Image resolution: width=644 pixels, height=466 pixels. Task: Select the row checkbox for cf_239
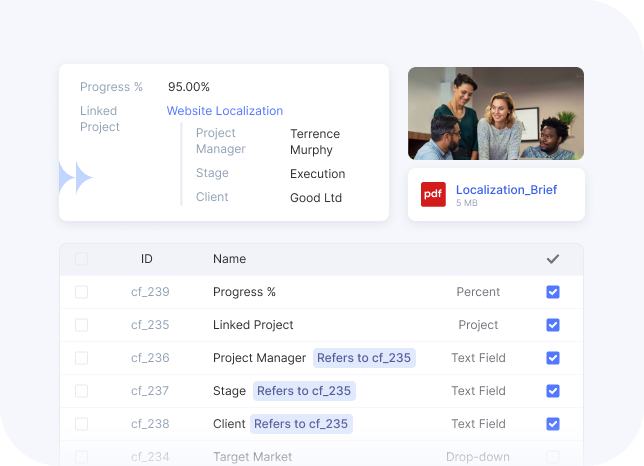(81, 292)
